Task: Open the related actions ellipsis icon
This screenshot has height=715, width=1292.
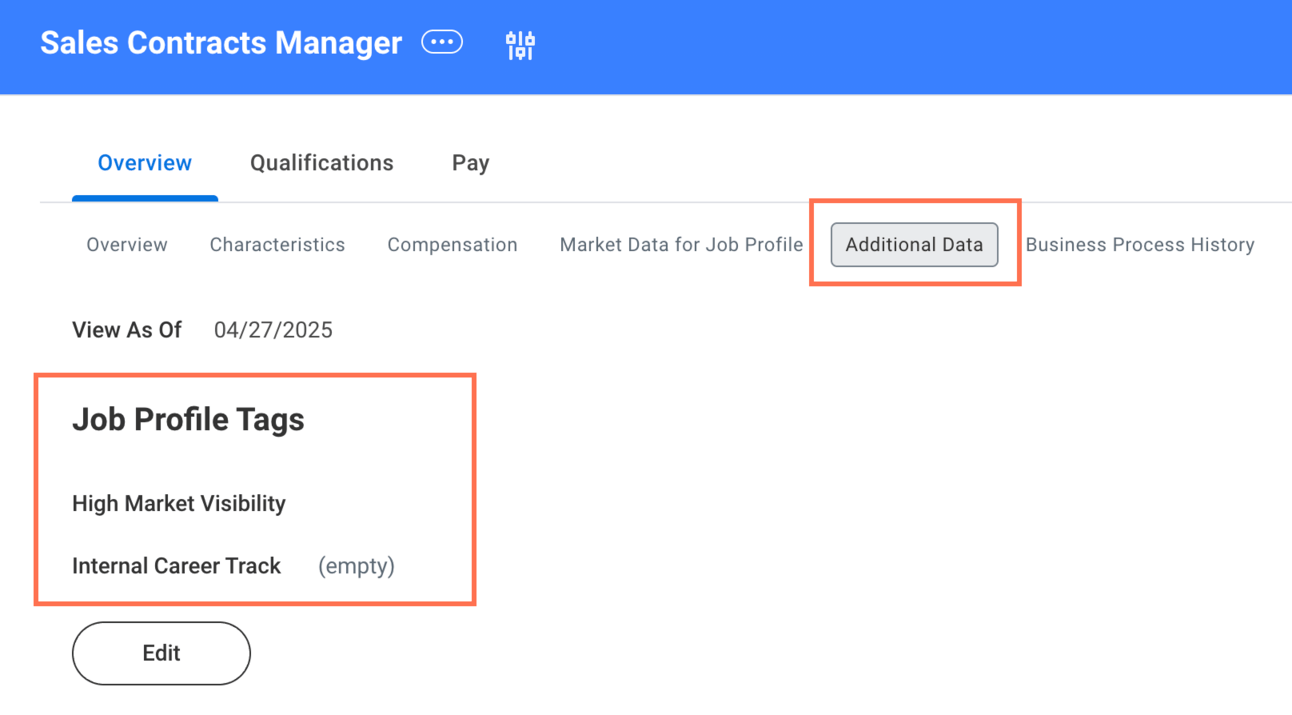Action: (x=442, y=42)
